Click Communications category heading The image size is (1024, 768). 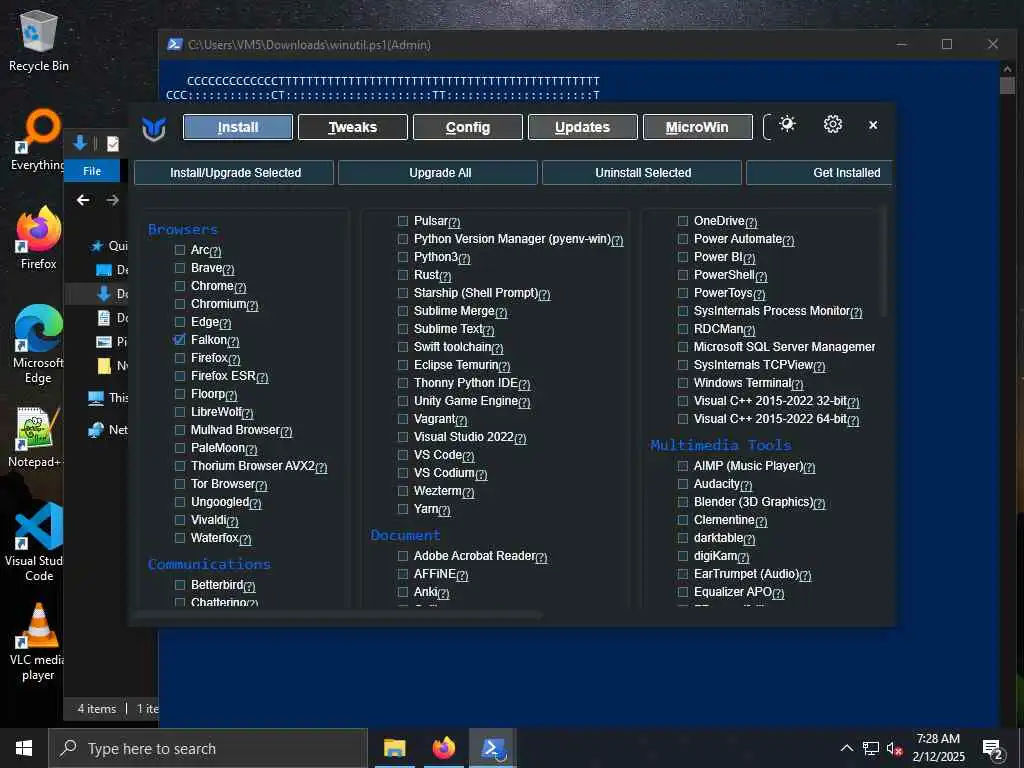[x=209, y=564]
